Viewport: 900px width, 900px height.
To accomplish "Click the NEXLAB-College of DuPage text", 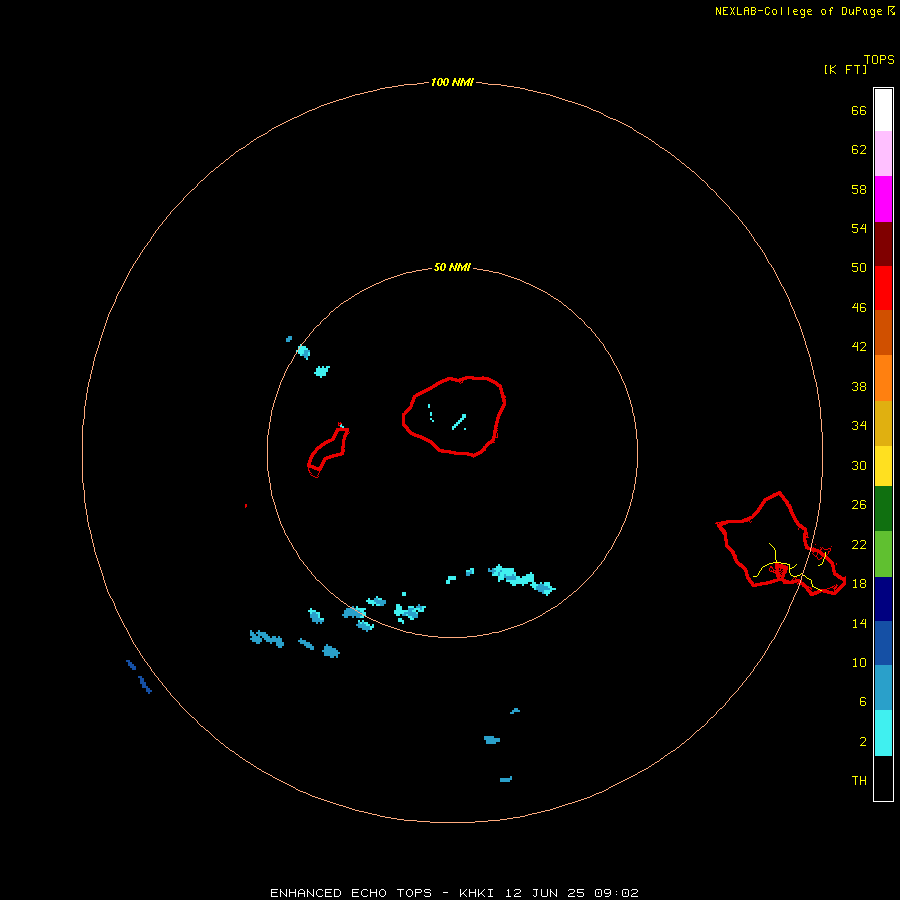I will pyautogui.click(x=798, y=11).
